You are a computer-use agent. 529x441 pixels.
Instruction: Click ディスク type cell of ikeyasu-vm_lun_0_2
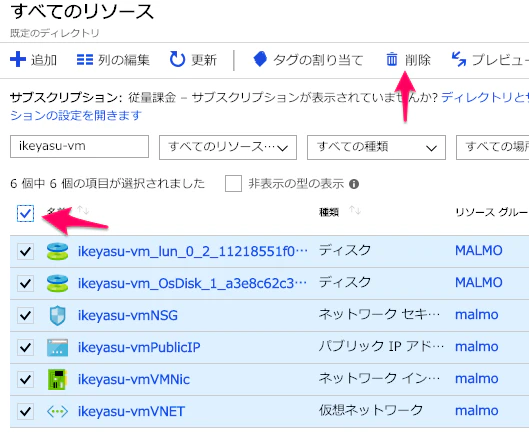tap(345, 250)
